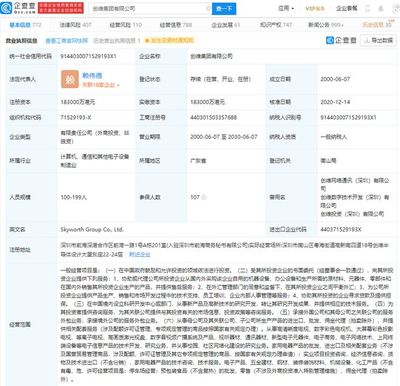The width and height of the screenshot is (400, 386).
Task: Click the orange 发生变更时提醒我 reminder link
Action: pos(169,40)
